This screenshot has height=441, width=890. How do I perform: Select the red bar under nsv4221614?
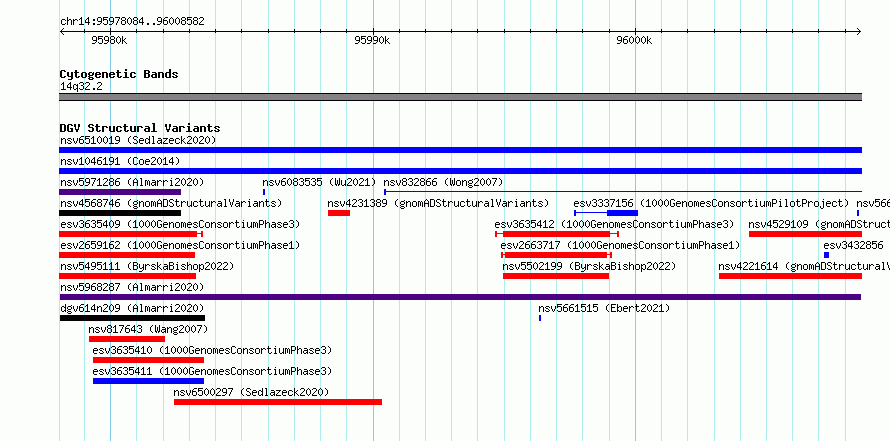tap(791, 276)
